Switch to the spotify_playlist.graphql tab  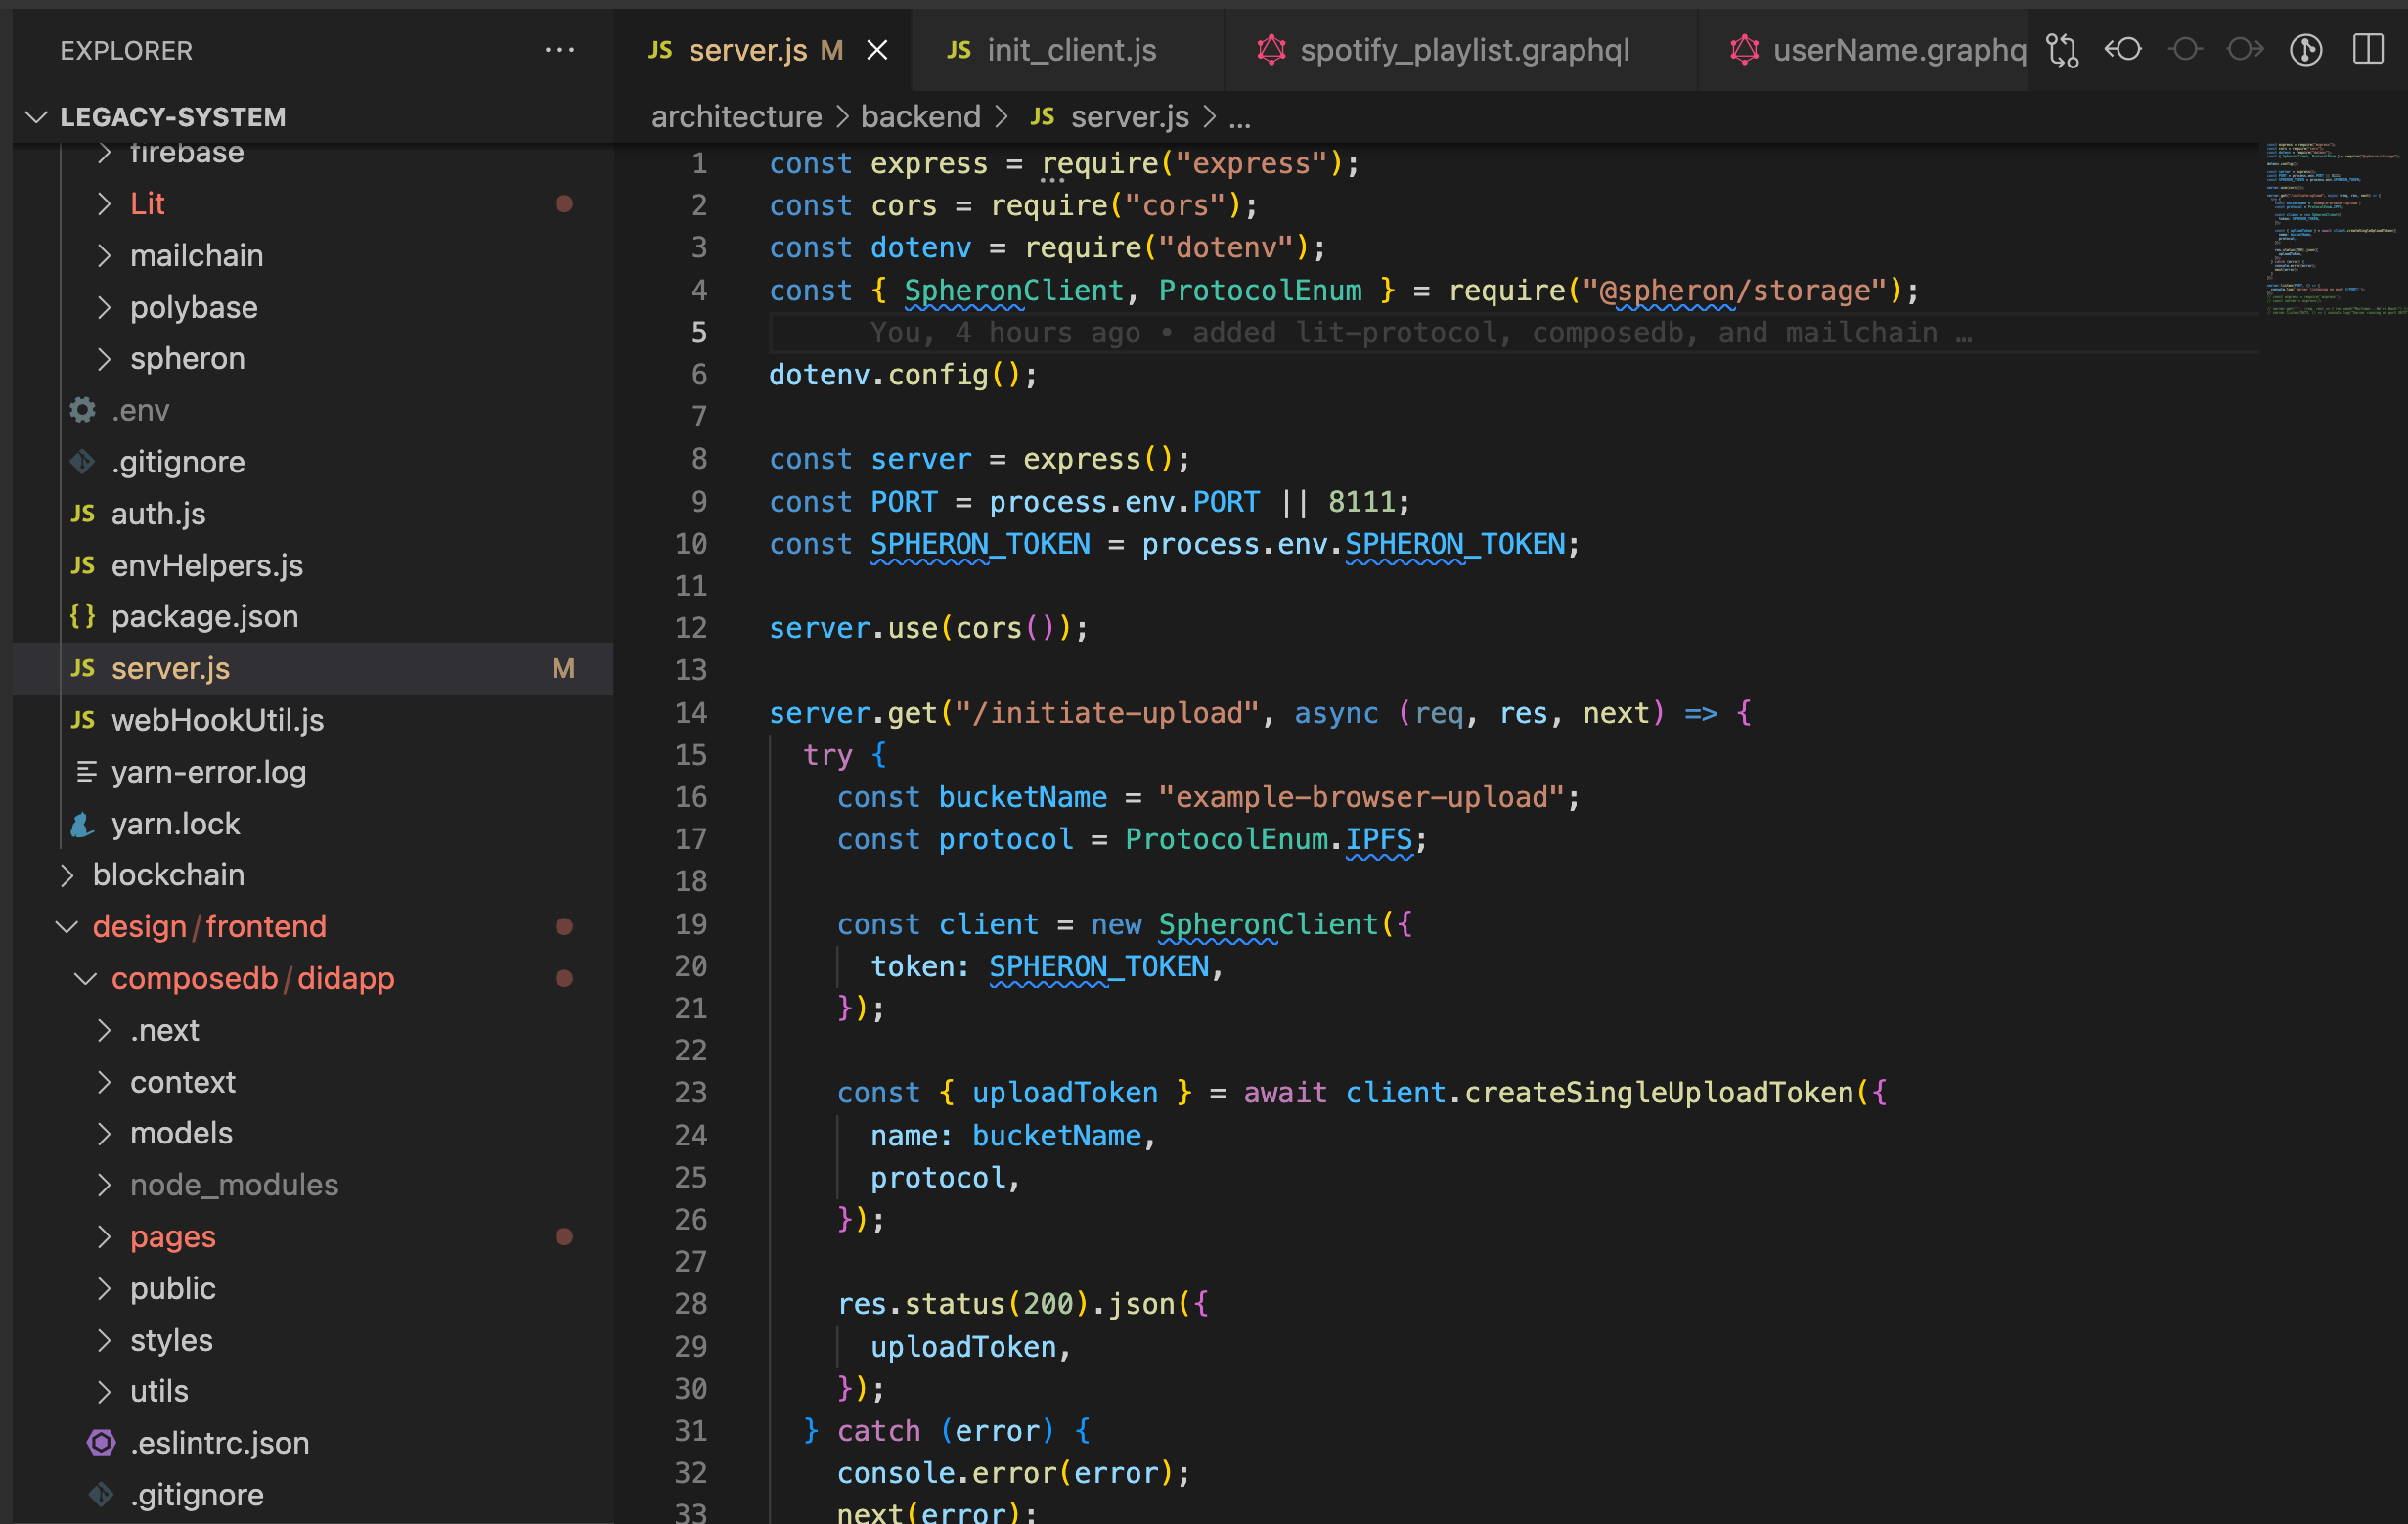[x=1463, y=50]
